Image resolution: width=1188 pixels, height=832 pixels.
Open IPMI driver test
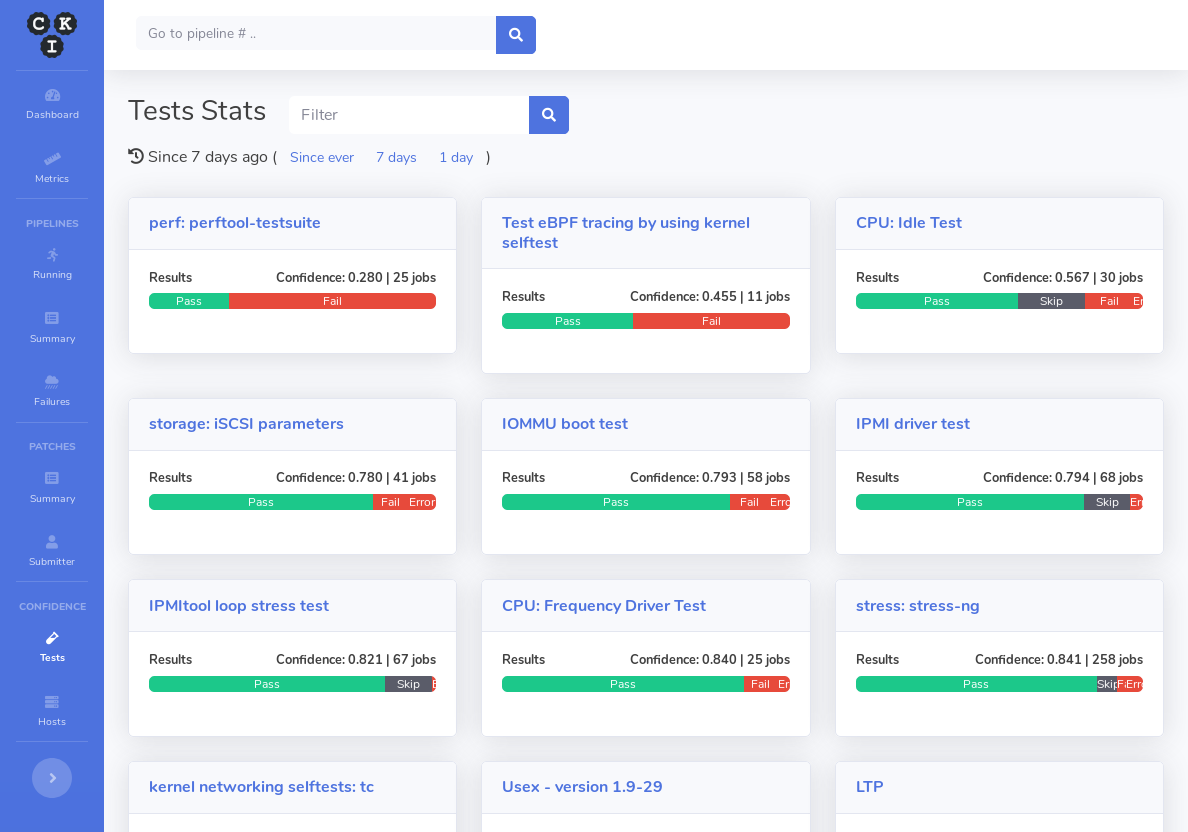pos(913,424)
